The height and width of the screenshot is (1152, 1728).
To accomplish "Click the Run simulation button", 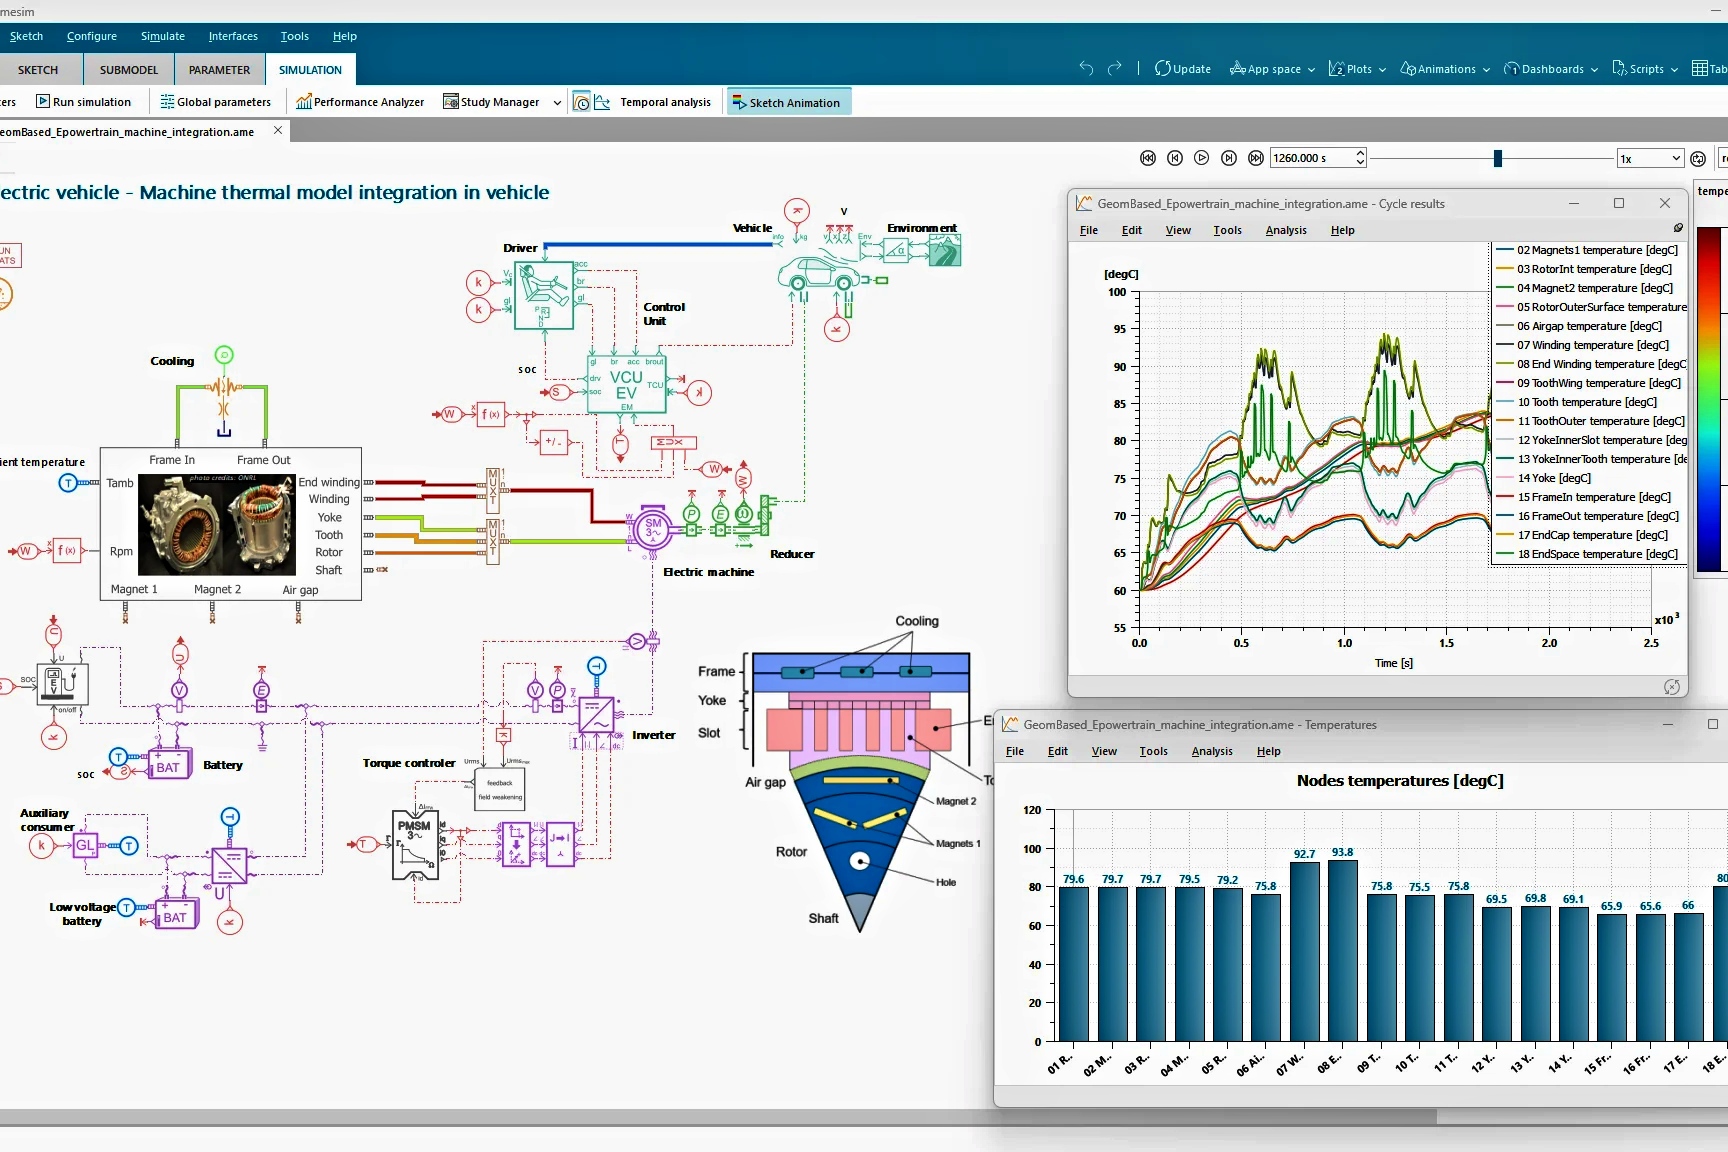I will [84, 102].
